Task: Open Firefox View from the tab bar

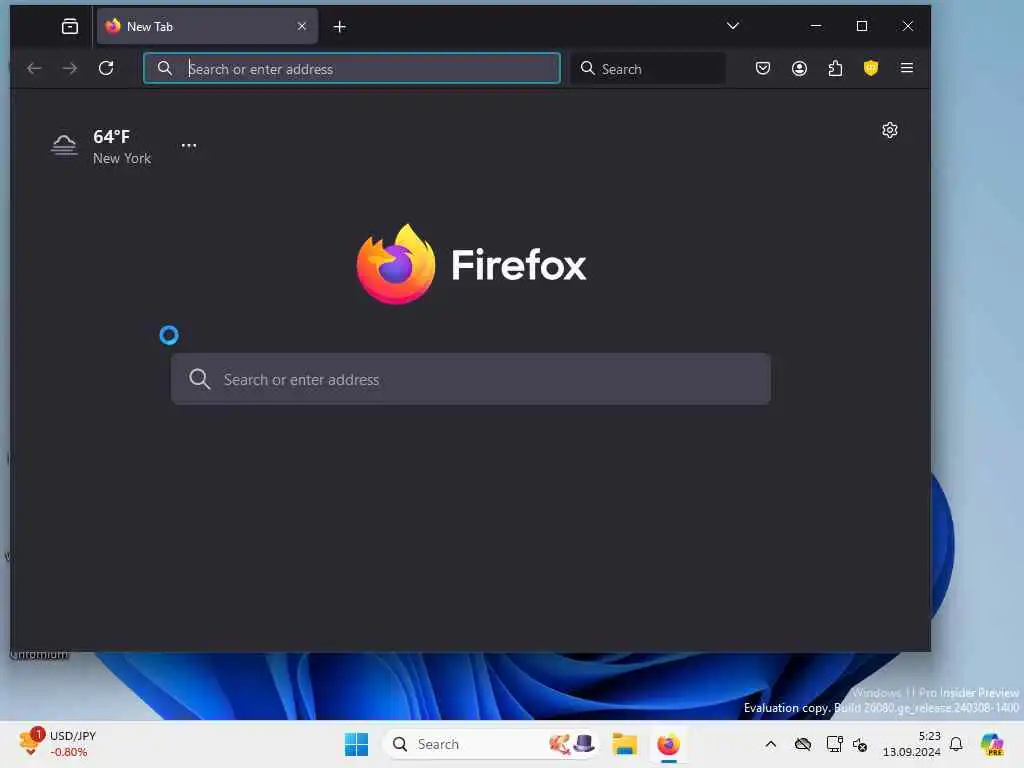Action: [70, 26]
